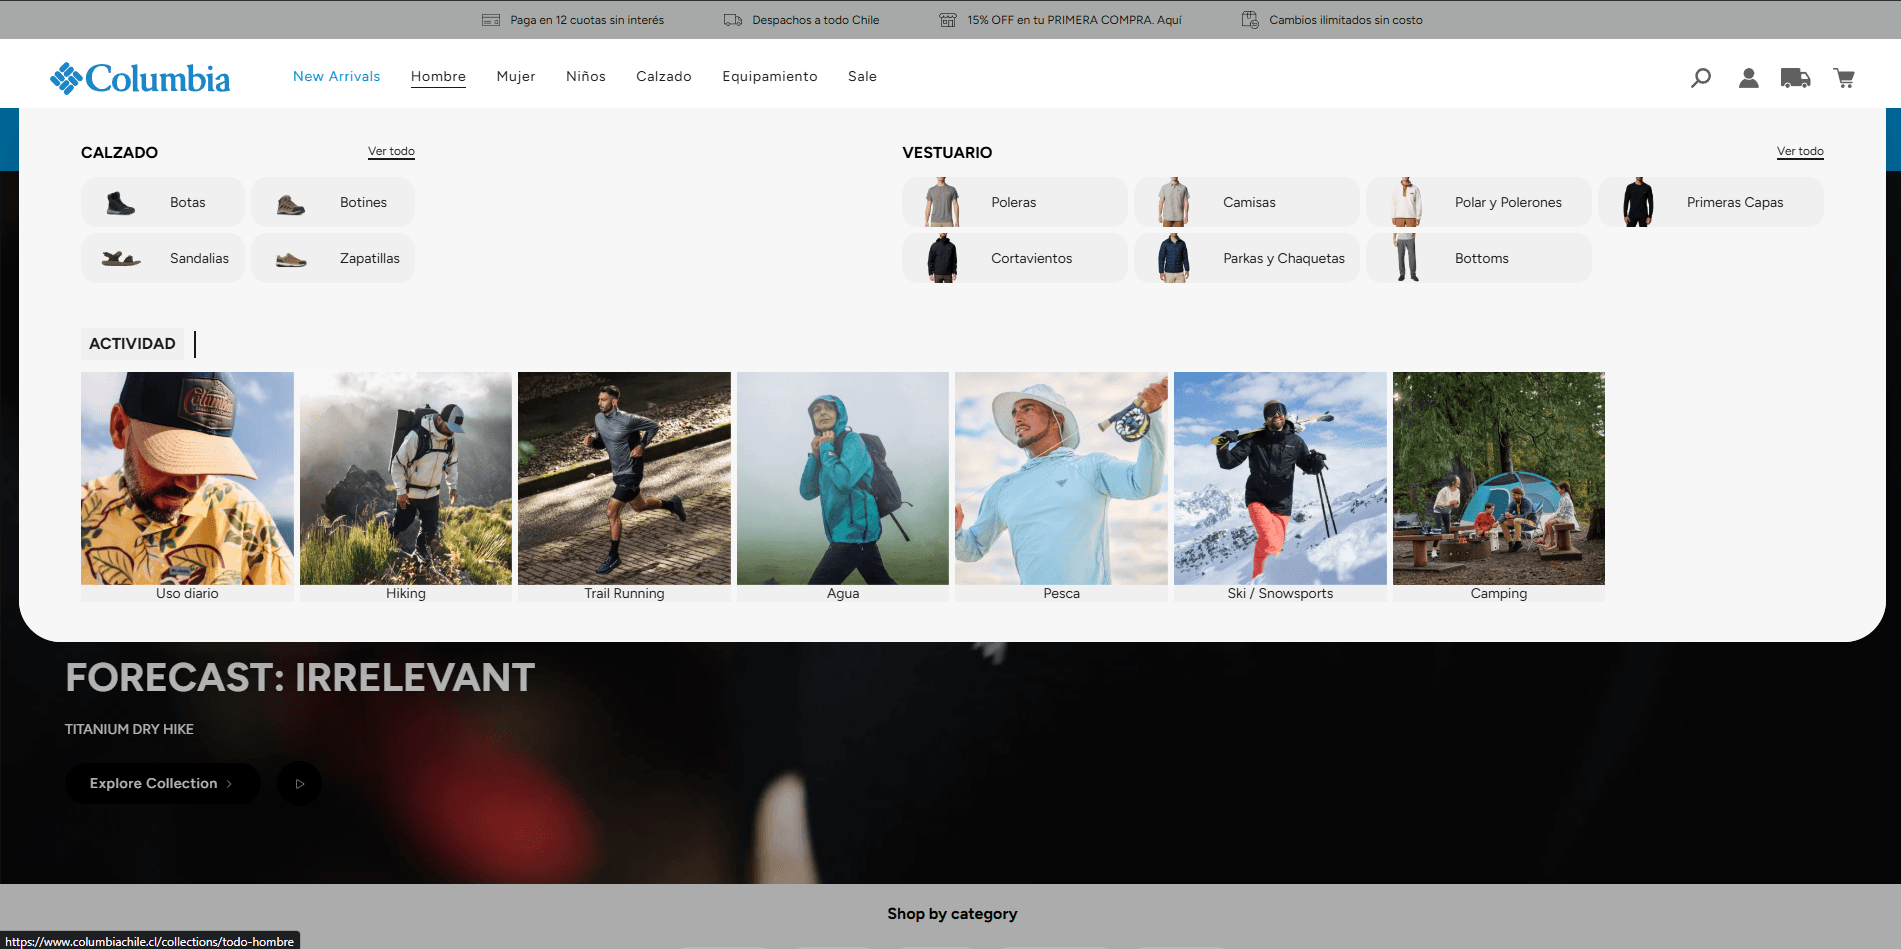Click Ver todo under Vestuario
The image size is (1901, 949).
pyautogui.click(x=1800, y=152)
